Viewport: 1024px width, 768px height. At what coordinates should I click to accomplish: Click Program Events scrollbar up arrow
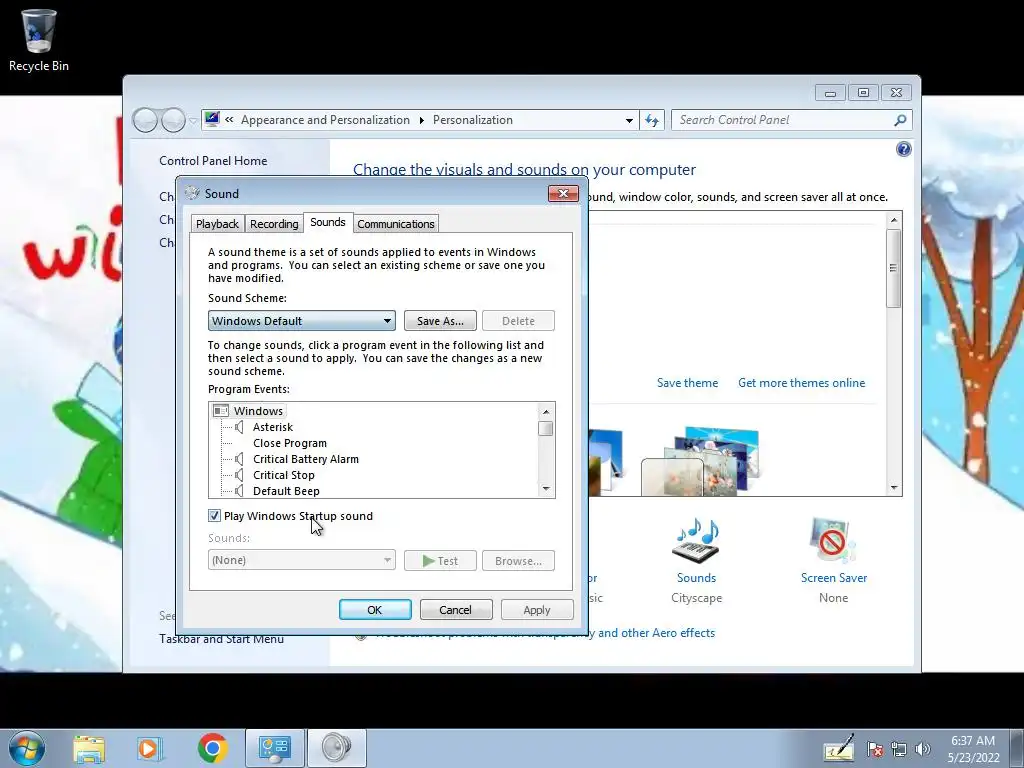546,411
